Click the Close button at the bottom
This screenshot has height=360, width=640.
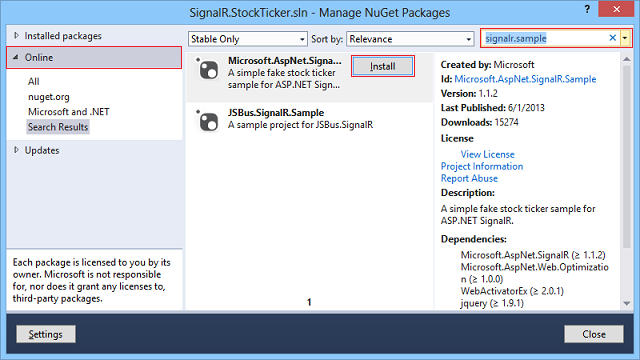pos(594,334)
